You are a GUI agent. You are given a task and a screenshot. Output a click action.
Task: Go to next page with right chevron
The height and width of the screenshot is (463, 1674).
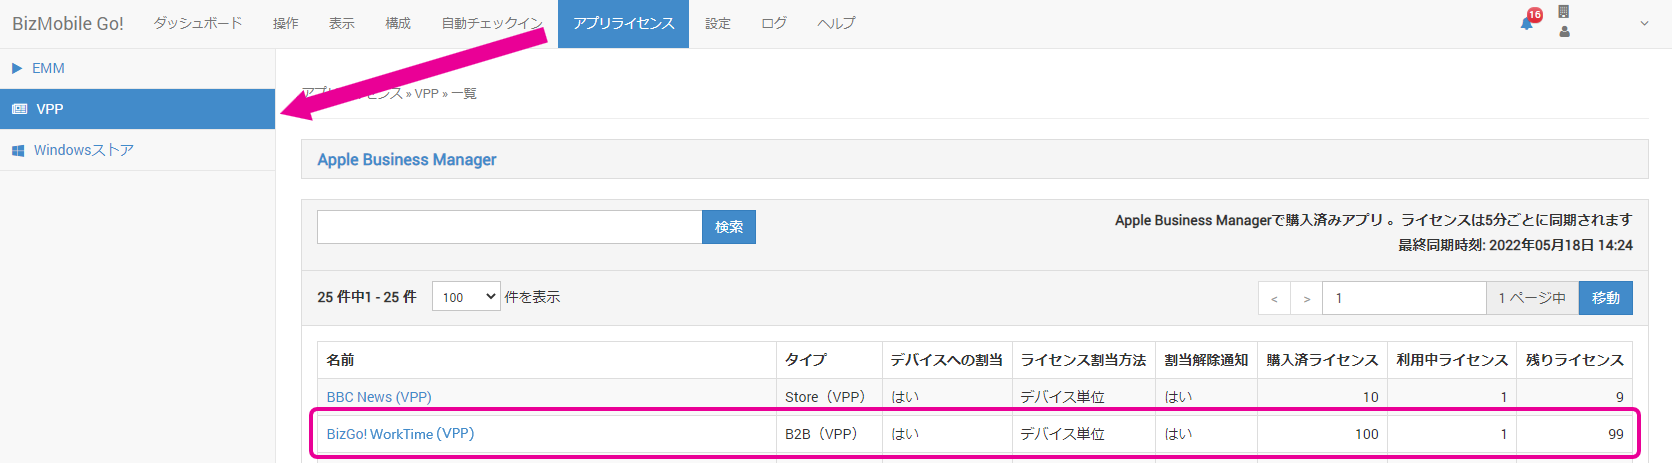1306,298
